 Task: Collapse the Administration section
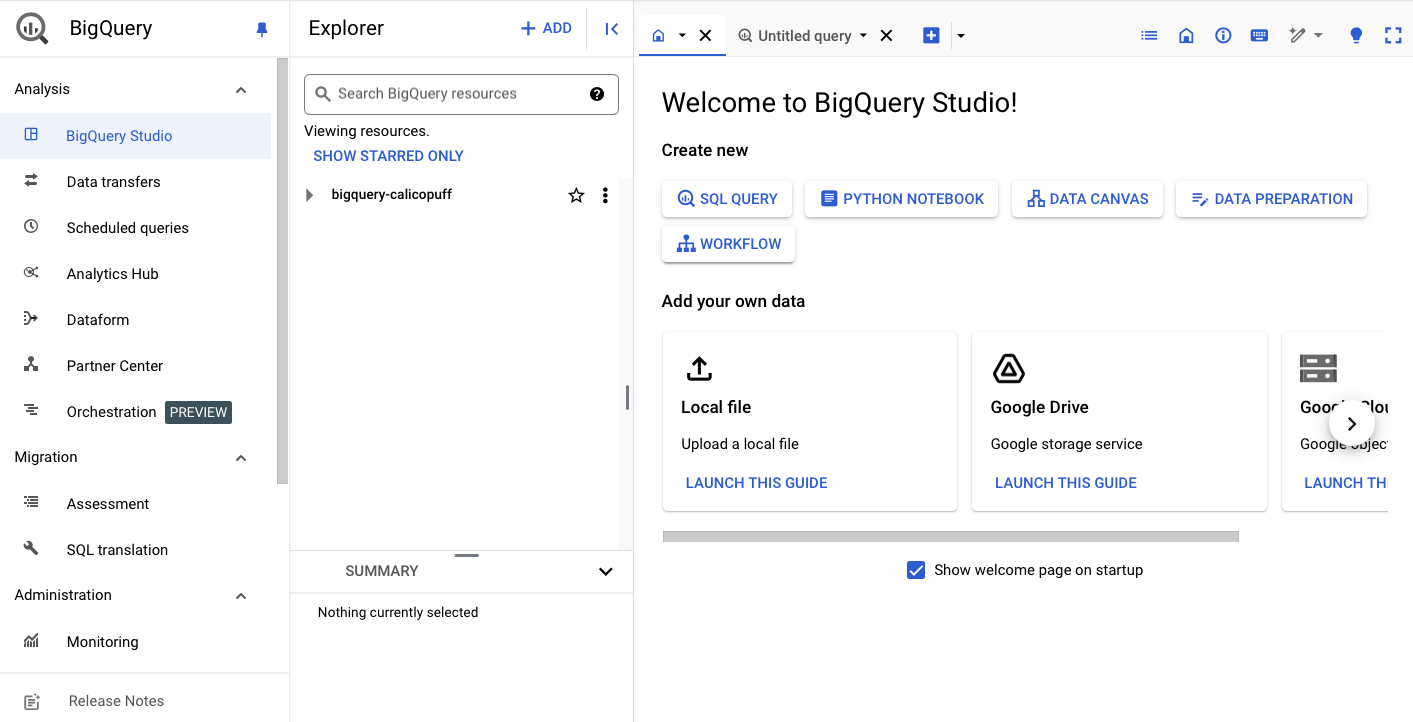coord(241,596)
